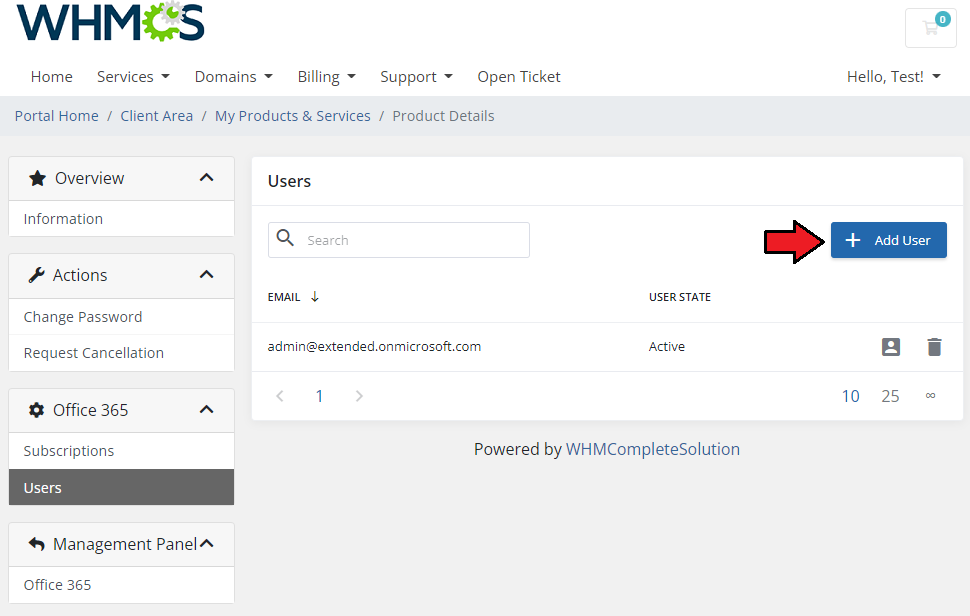
Task: Click the admin@extended.onmicrosoft.com email cell
Action: [374, 346]
